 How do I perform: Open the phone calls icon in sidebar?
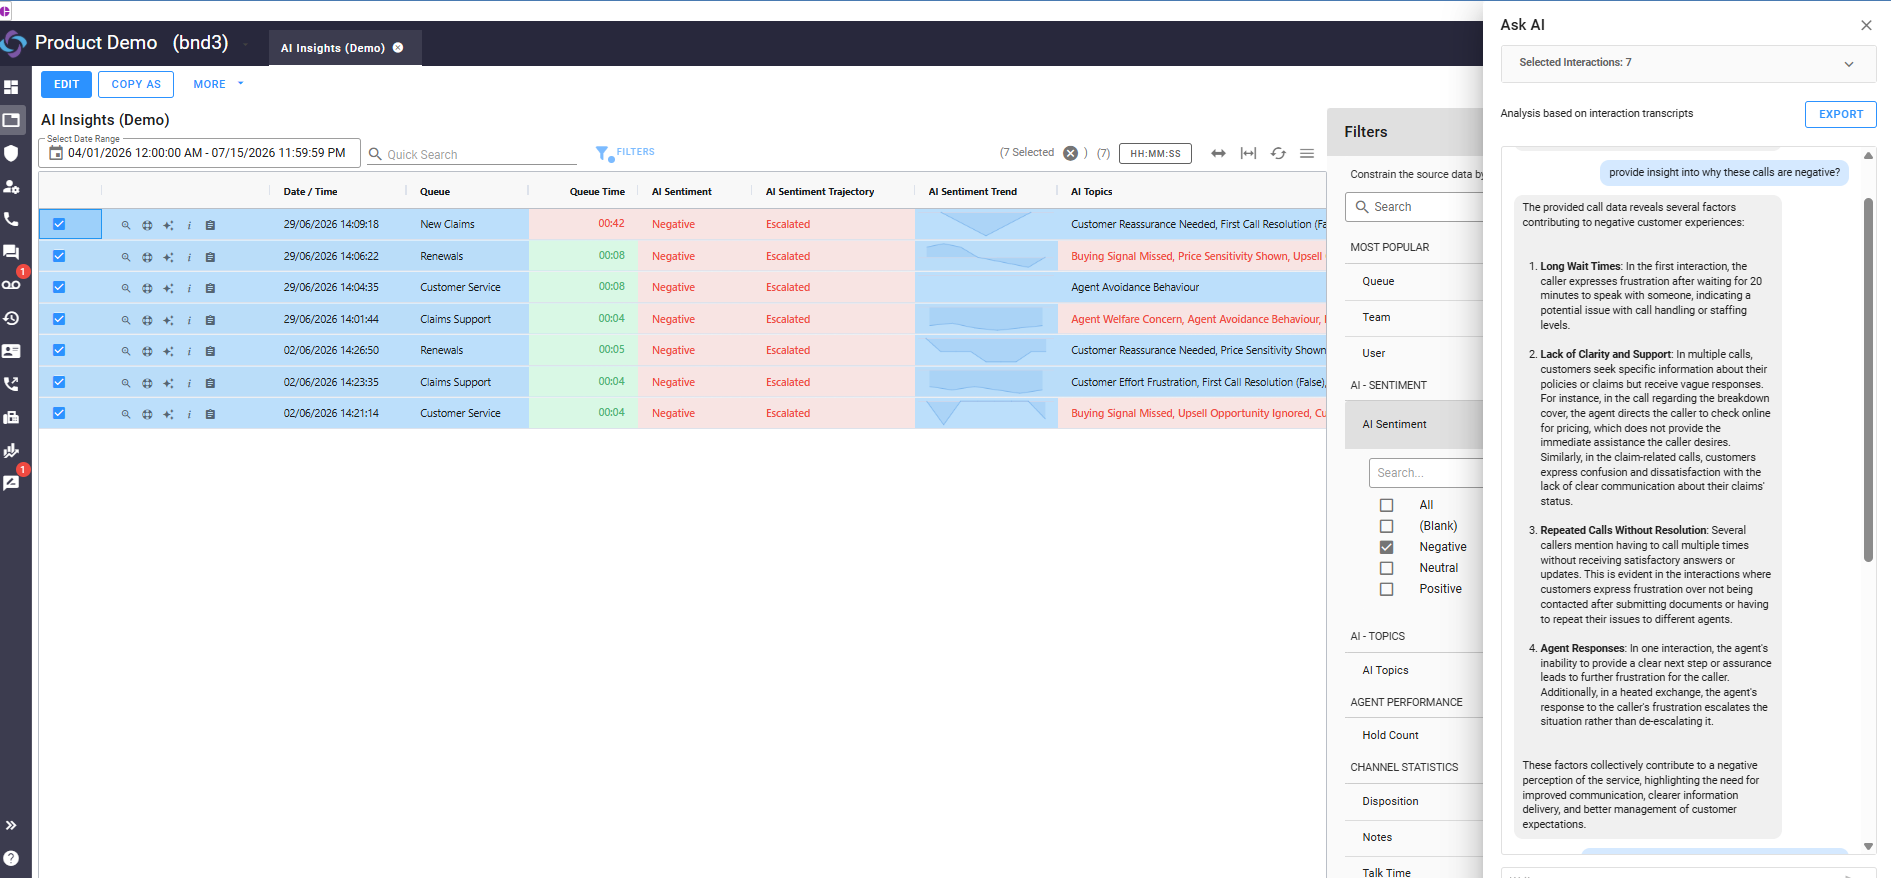pos(11,219)
